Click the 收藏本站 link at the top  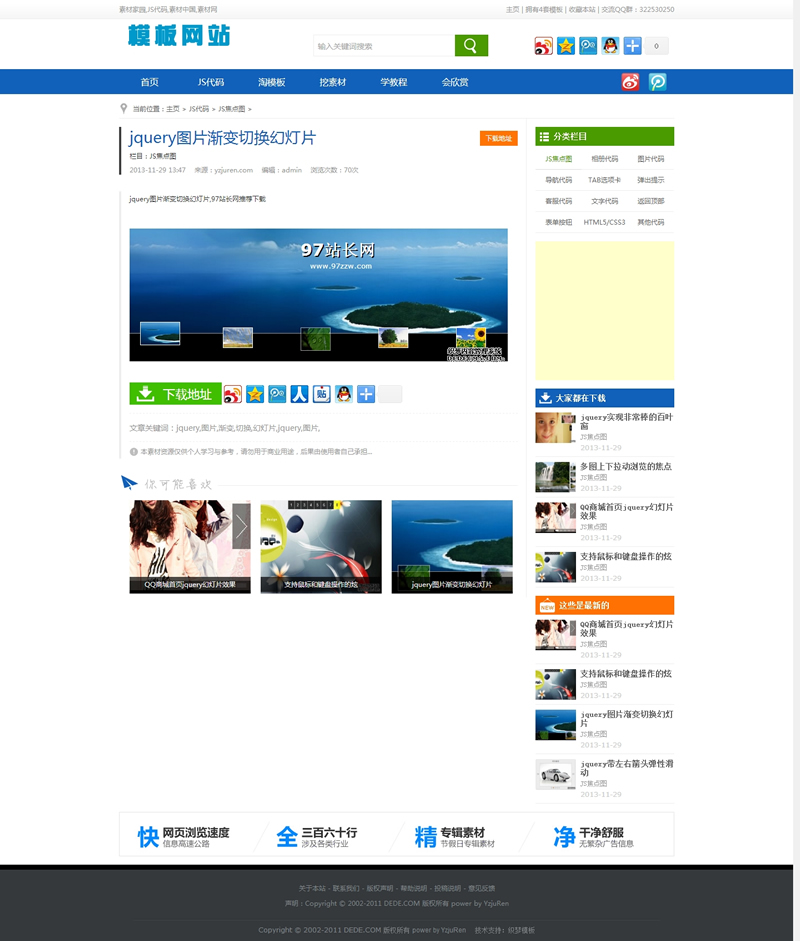[x=582, y=9]
